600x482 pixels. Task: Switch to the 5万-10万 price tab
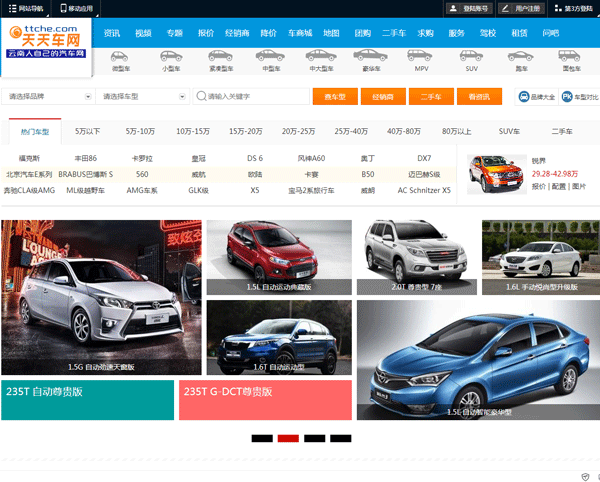point(140,132)
